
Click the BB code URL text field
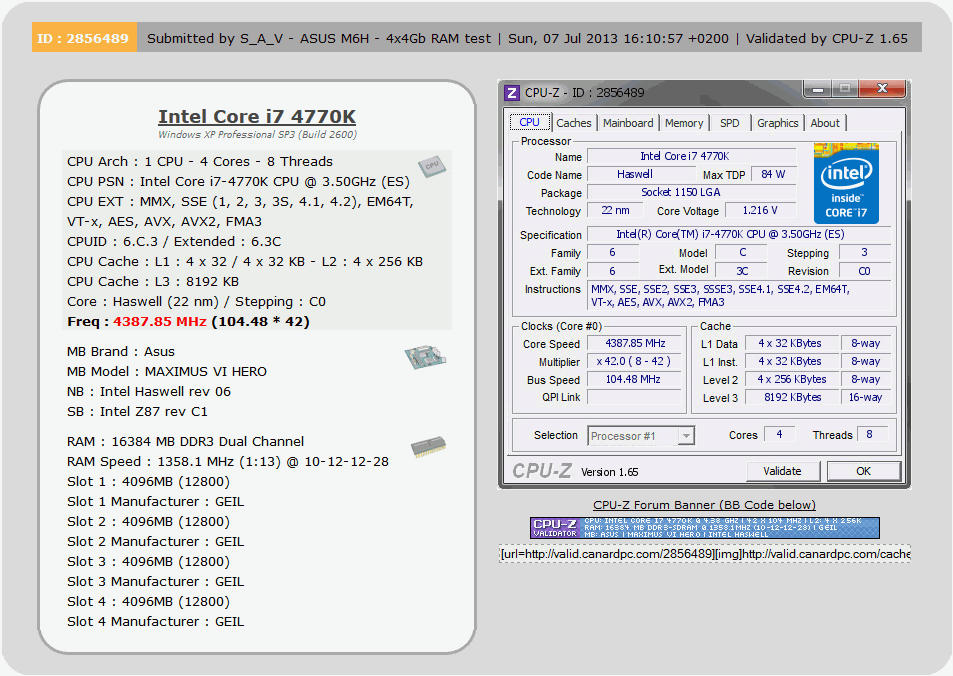point(704,554)
